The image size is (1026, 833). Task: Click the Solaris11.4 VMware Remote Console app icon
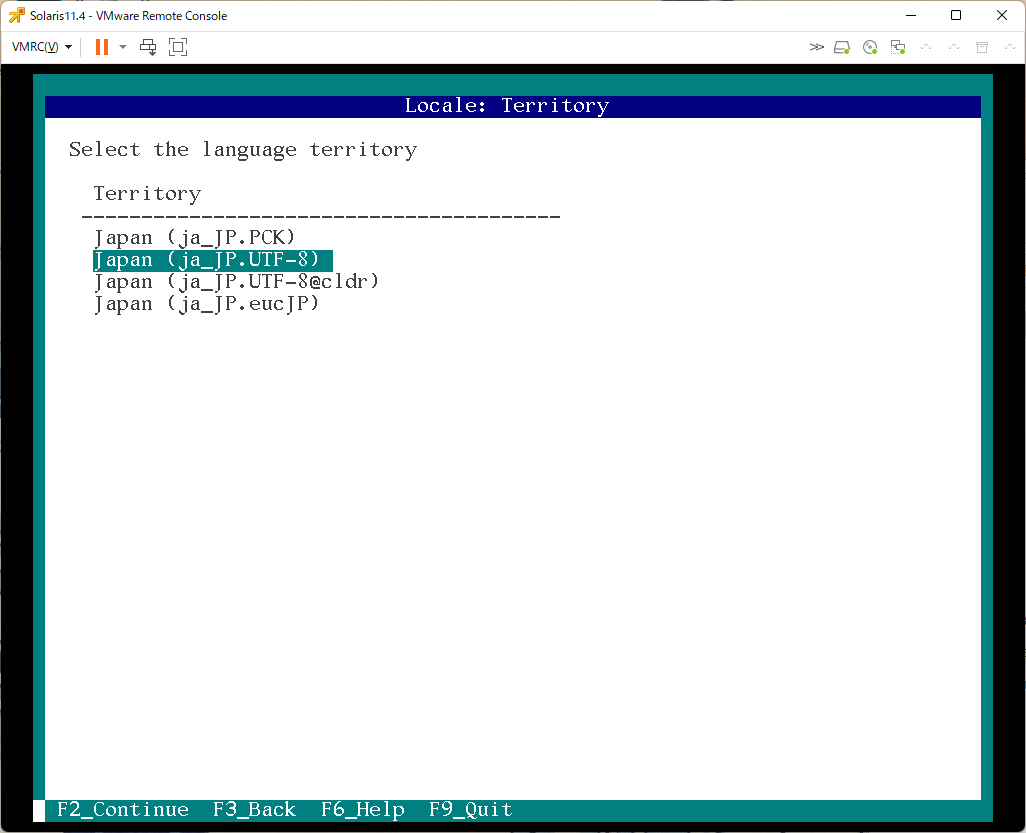tap(16, 15)
